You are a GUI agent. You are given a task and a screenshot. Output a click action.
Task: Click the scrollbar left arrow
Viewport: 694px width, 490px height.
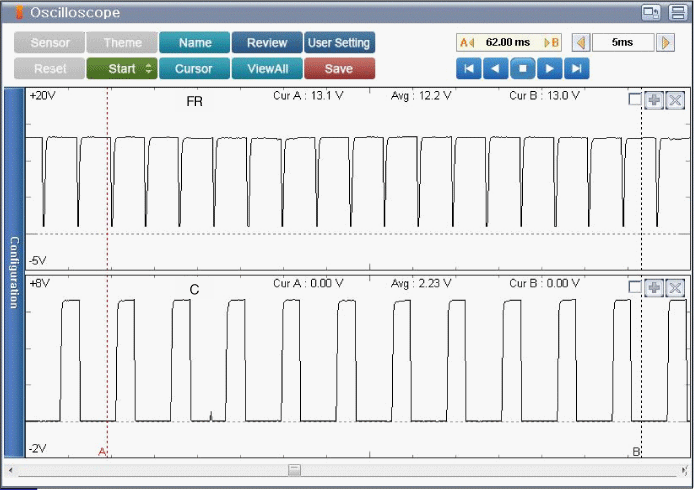(10, 470)
